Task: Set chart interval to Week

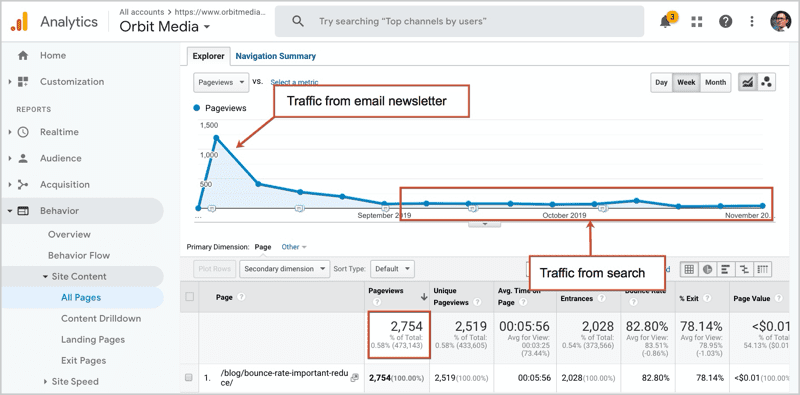Action: coord(686,82)
